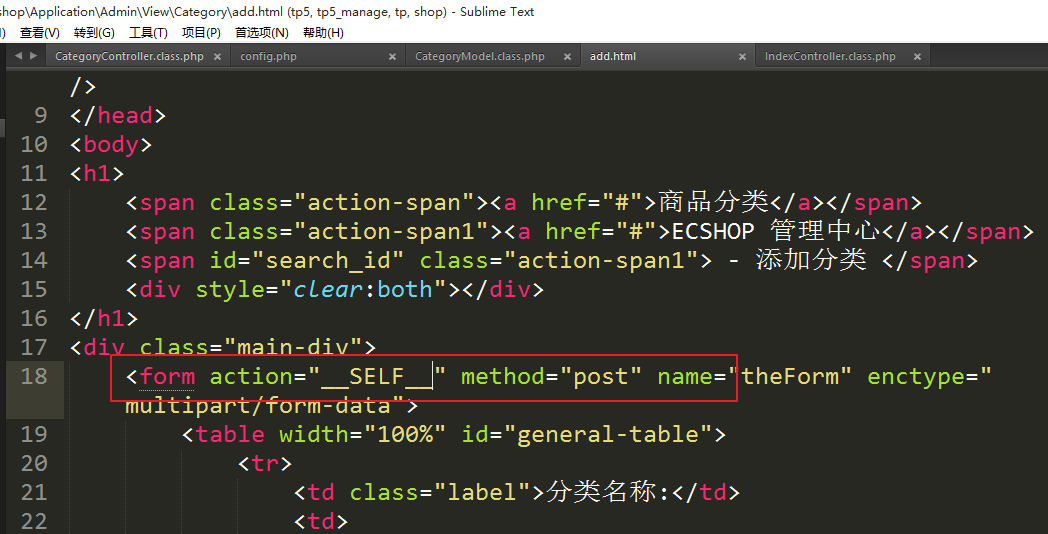This screenshot has height=534, width=1048.
Task: Click the tab scroll left arrow
Action: coord(18,56)
